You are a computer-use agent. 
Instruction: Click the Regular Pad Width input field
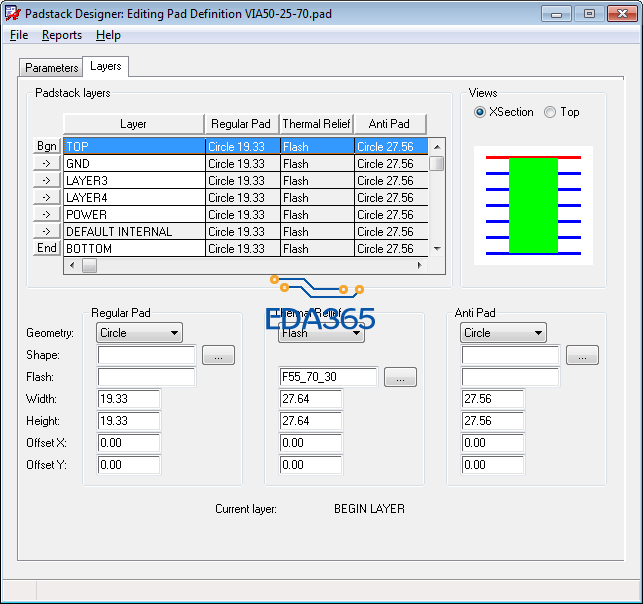click(129, 399)
